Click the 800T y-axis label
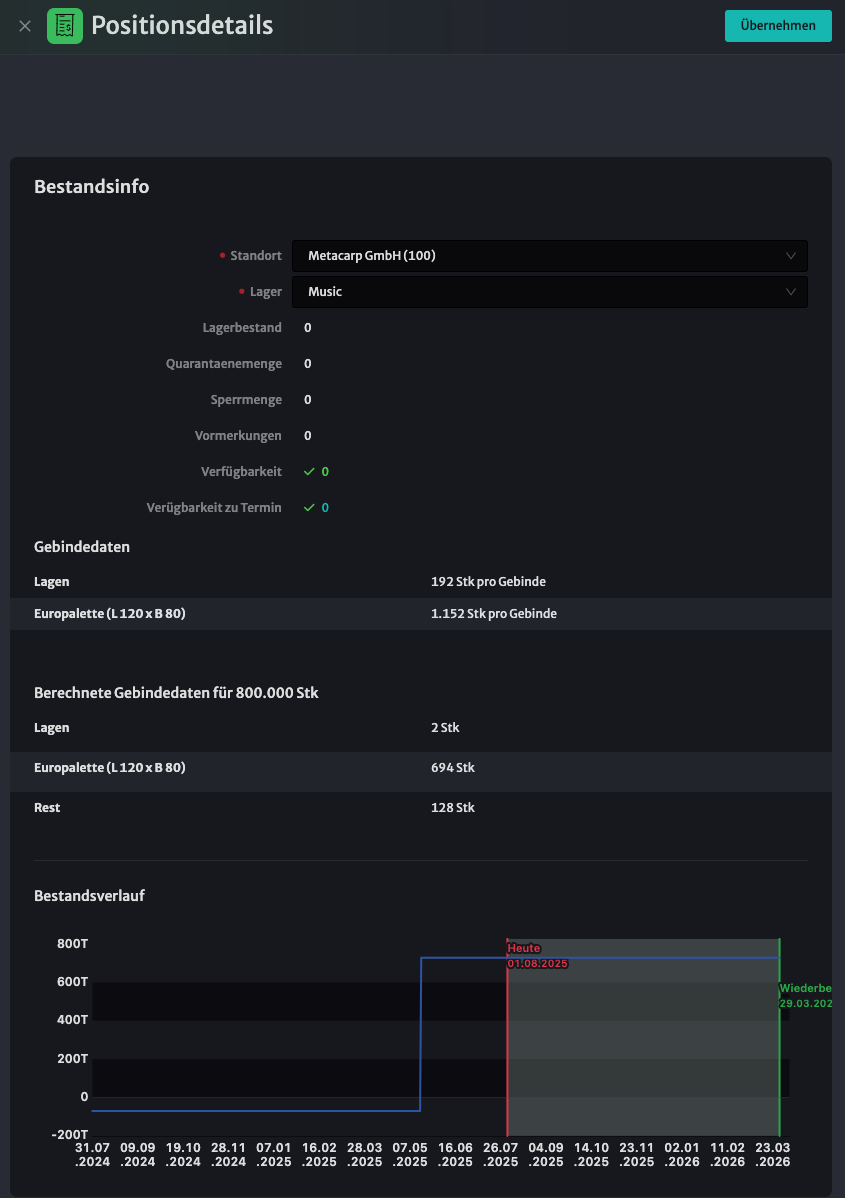 [x=73, y=944]
